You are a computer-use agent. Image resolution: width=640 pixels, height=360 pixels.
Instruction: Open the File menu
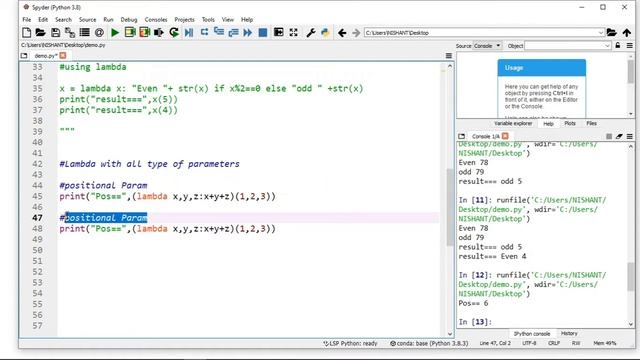[27, 20]
